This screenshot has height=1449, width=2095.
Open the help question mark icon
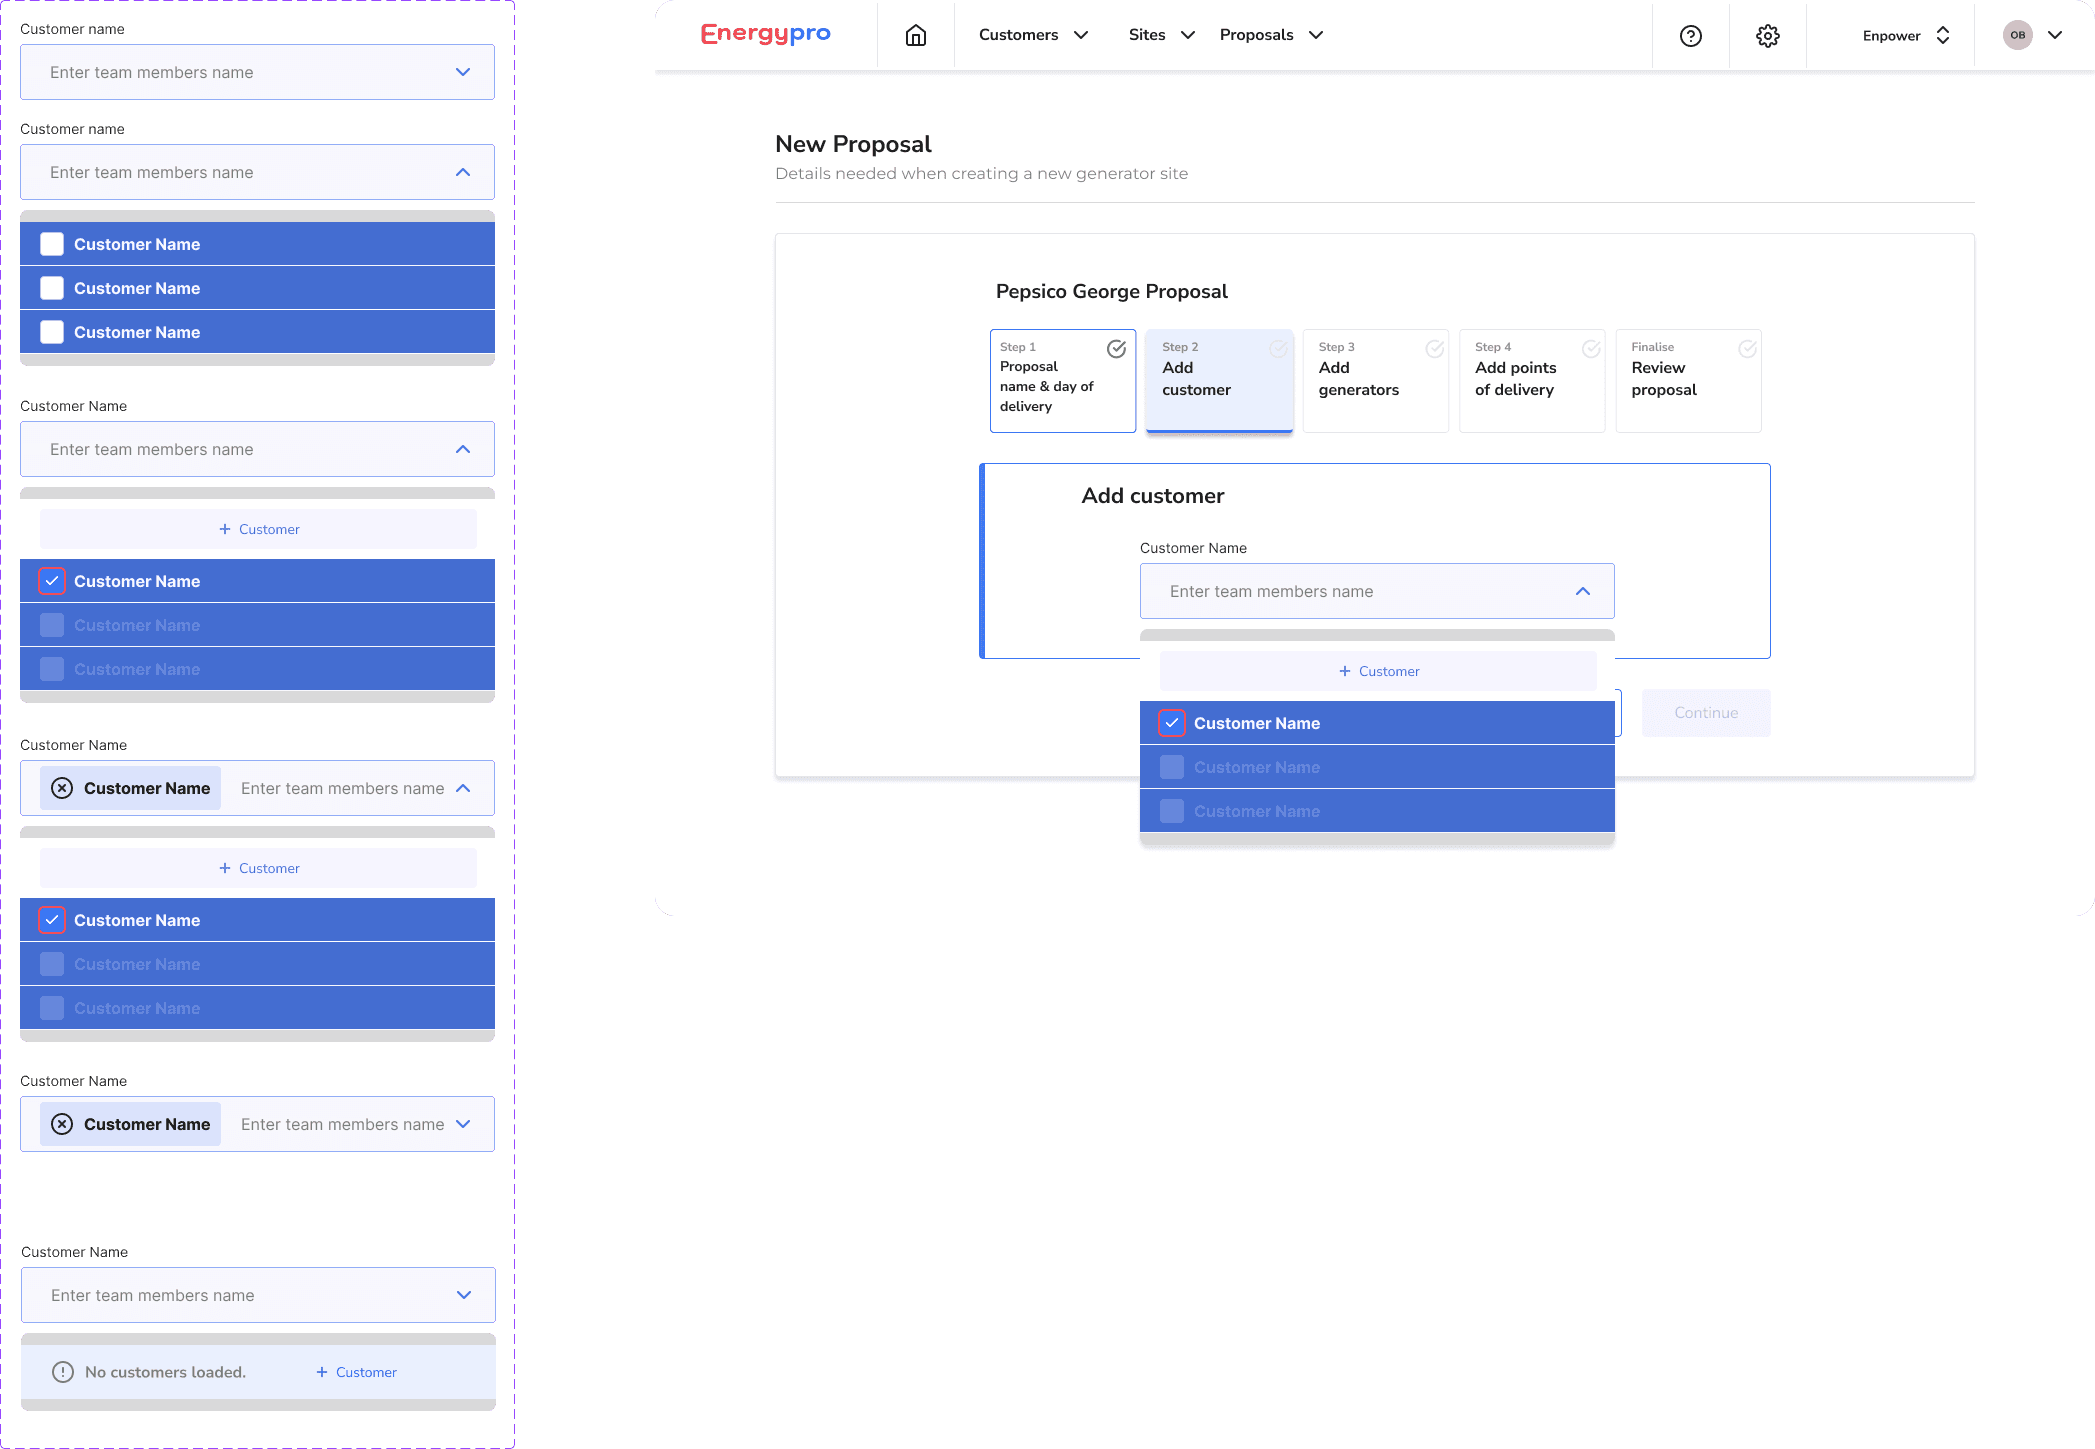1690,36
